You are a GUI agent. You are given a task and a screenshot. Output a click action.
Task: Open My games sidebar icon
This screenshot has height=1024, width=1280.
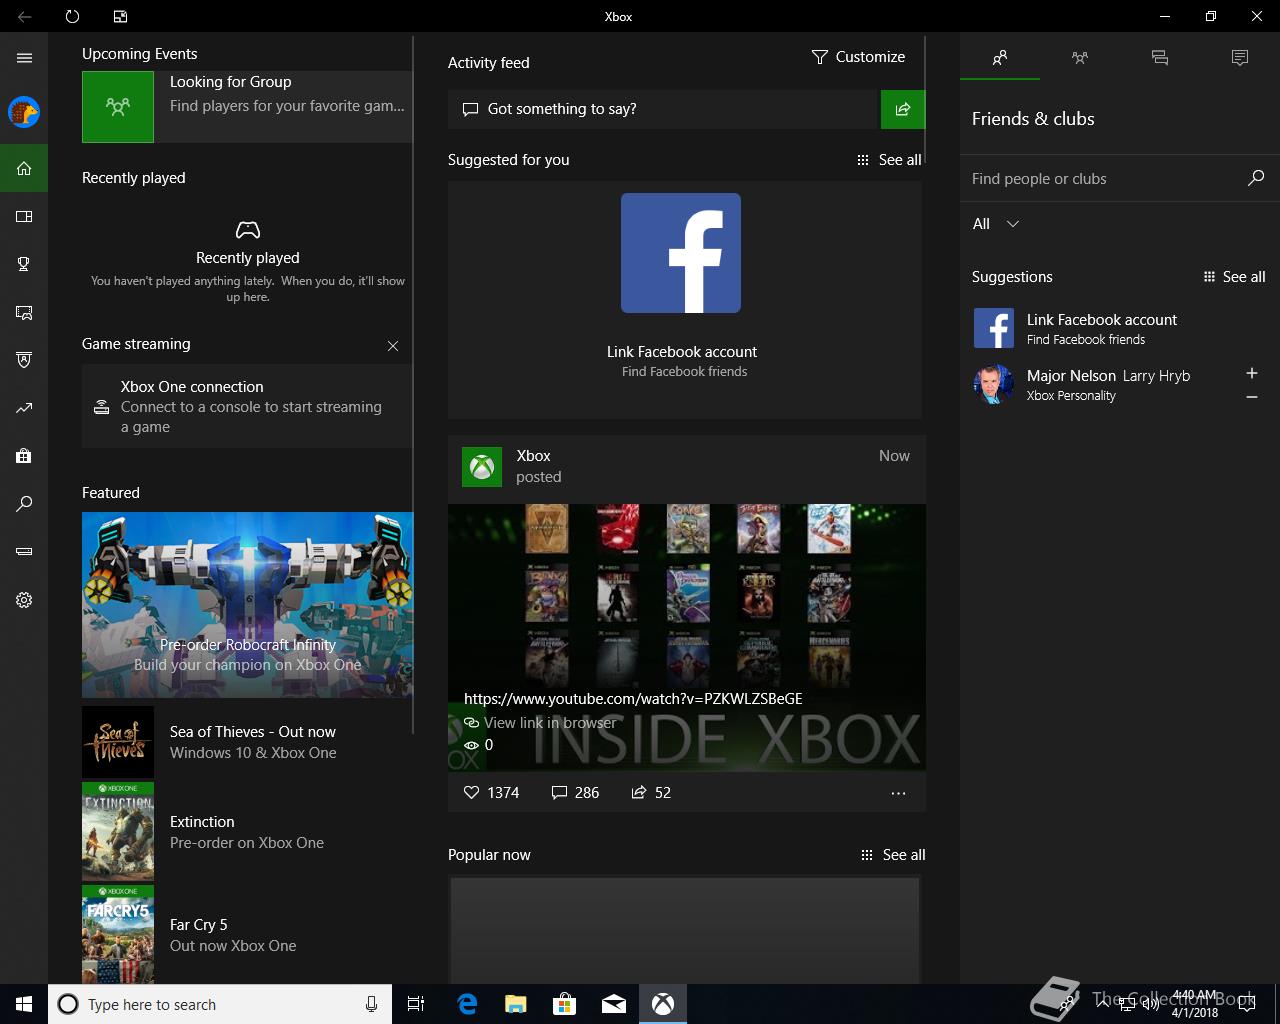(24, 216)
